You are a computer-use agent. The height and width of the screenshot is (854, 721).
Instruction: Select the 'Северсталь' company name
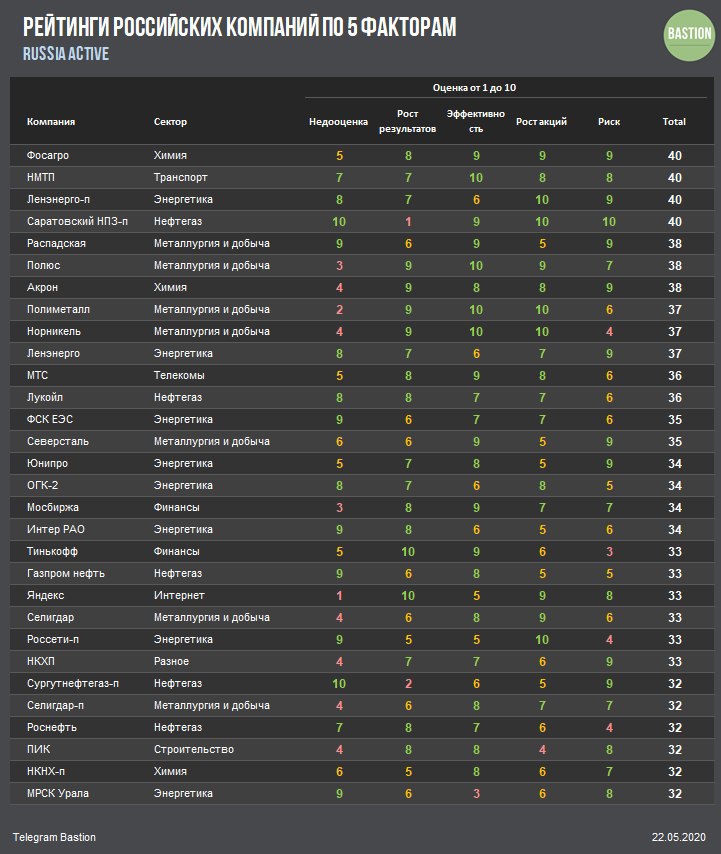[58, 441]
